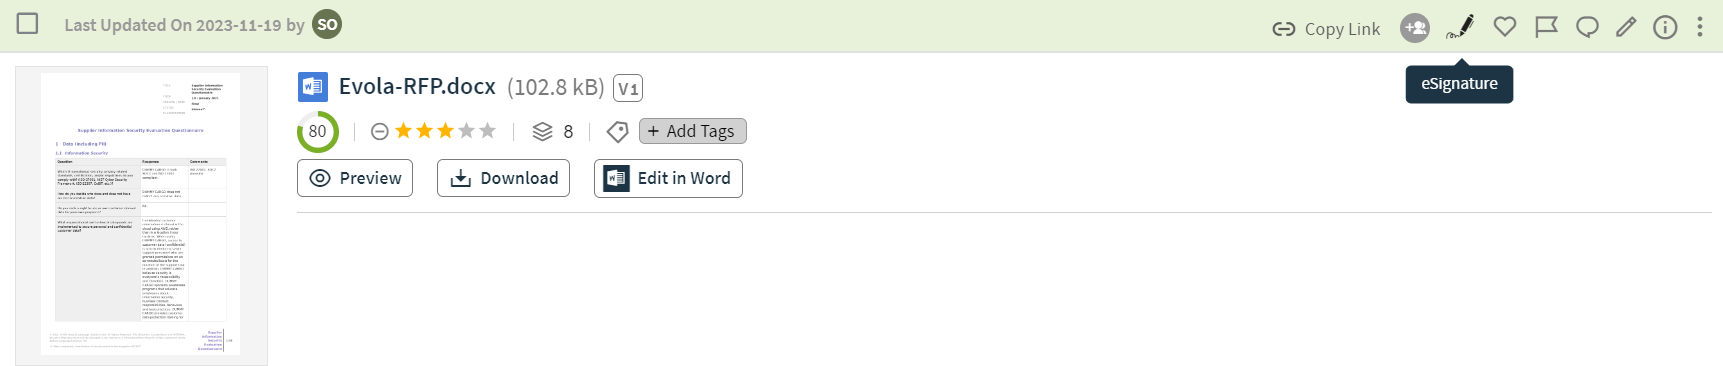Open document info circle icon
1723x366 pixels.
tap(1665, 27)
